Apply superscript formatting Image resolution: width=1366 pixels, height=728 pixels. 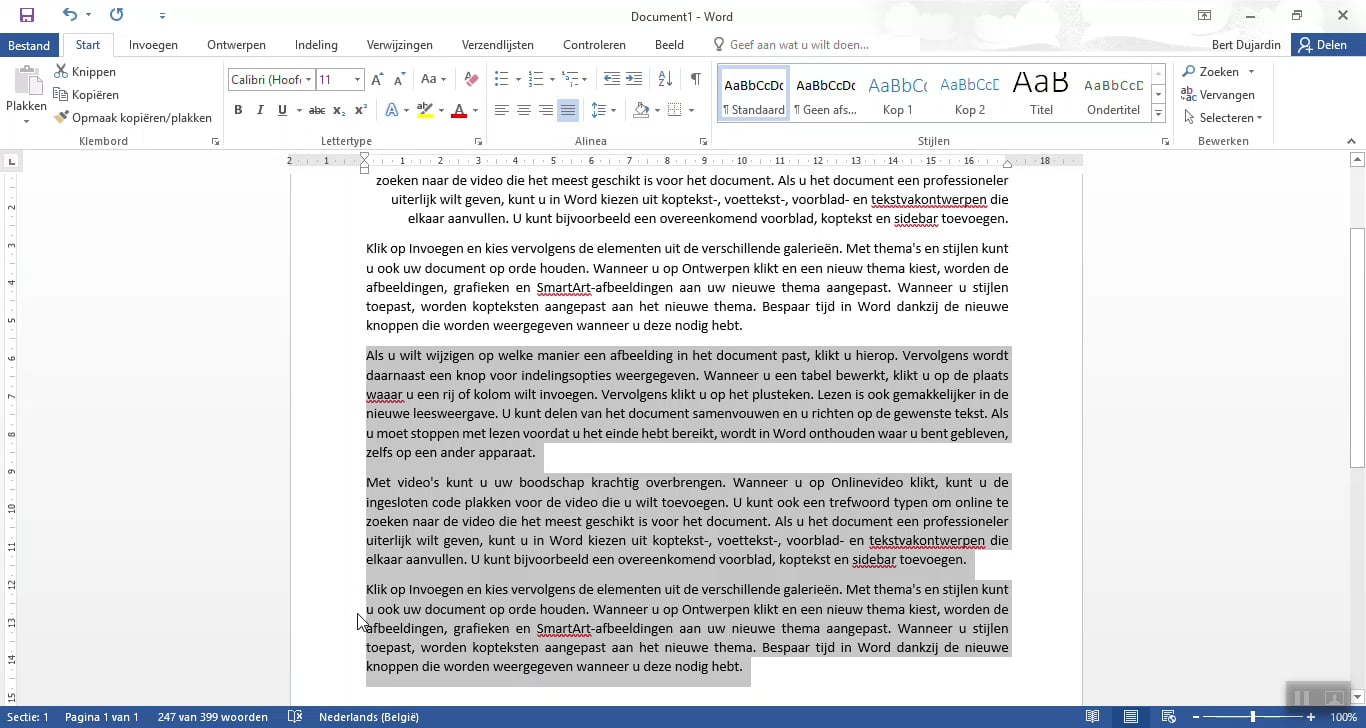(x=361, y=110)
